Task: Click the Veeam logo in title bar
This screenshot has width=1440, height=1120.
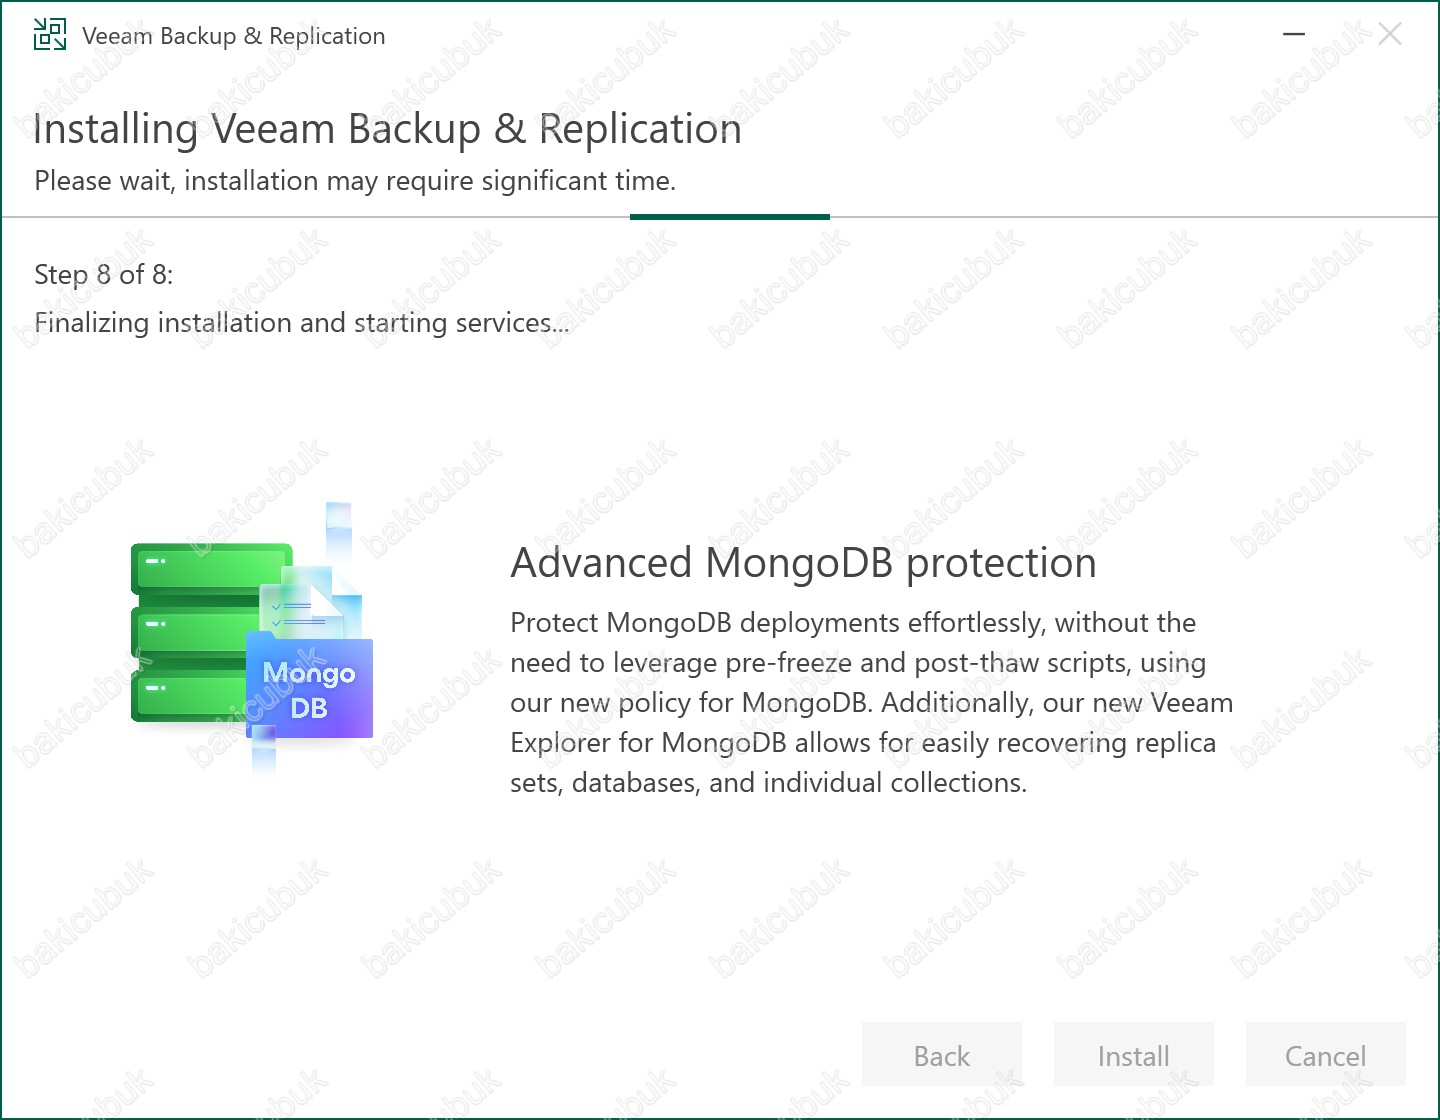Action: 50,35
